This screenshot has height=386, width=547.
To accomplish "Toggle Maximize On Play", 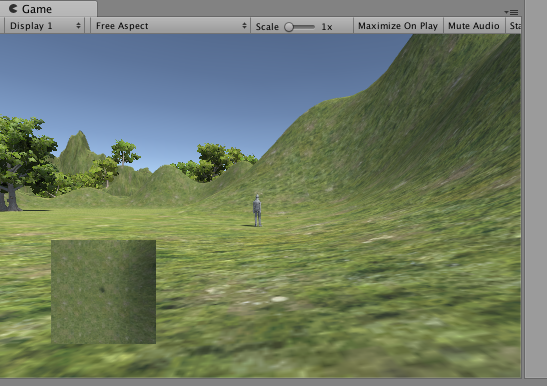I will (x=398, y=26).
